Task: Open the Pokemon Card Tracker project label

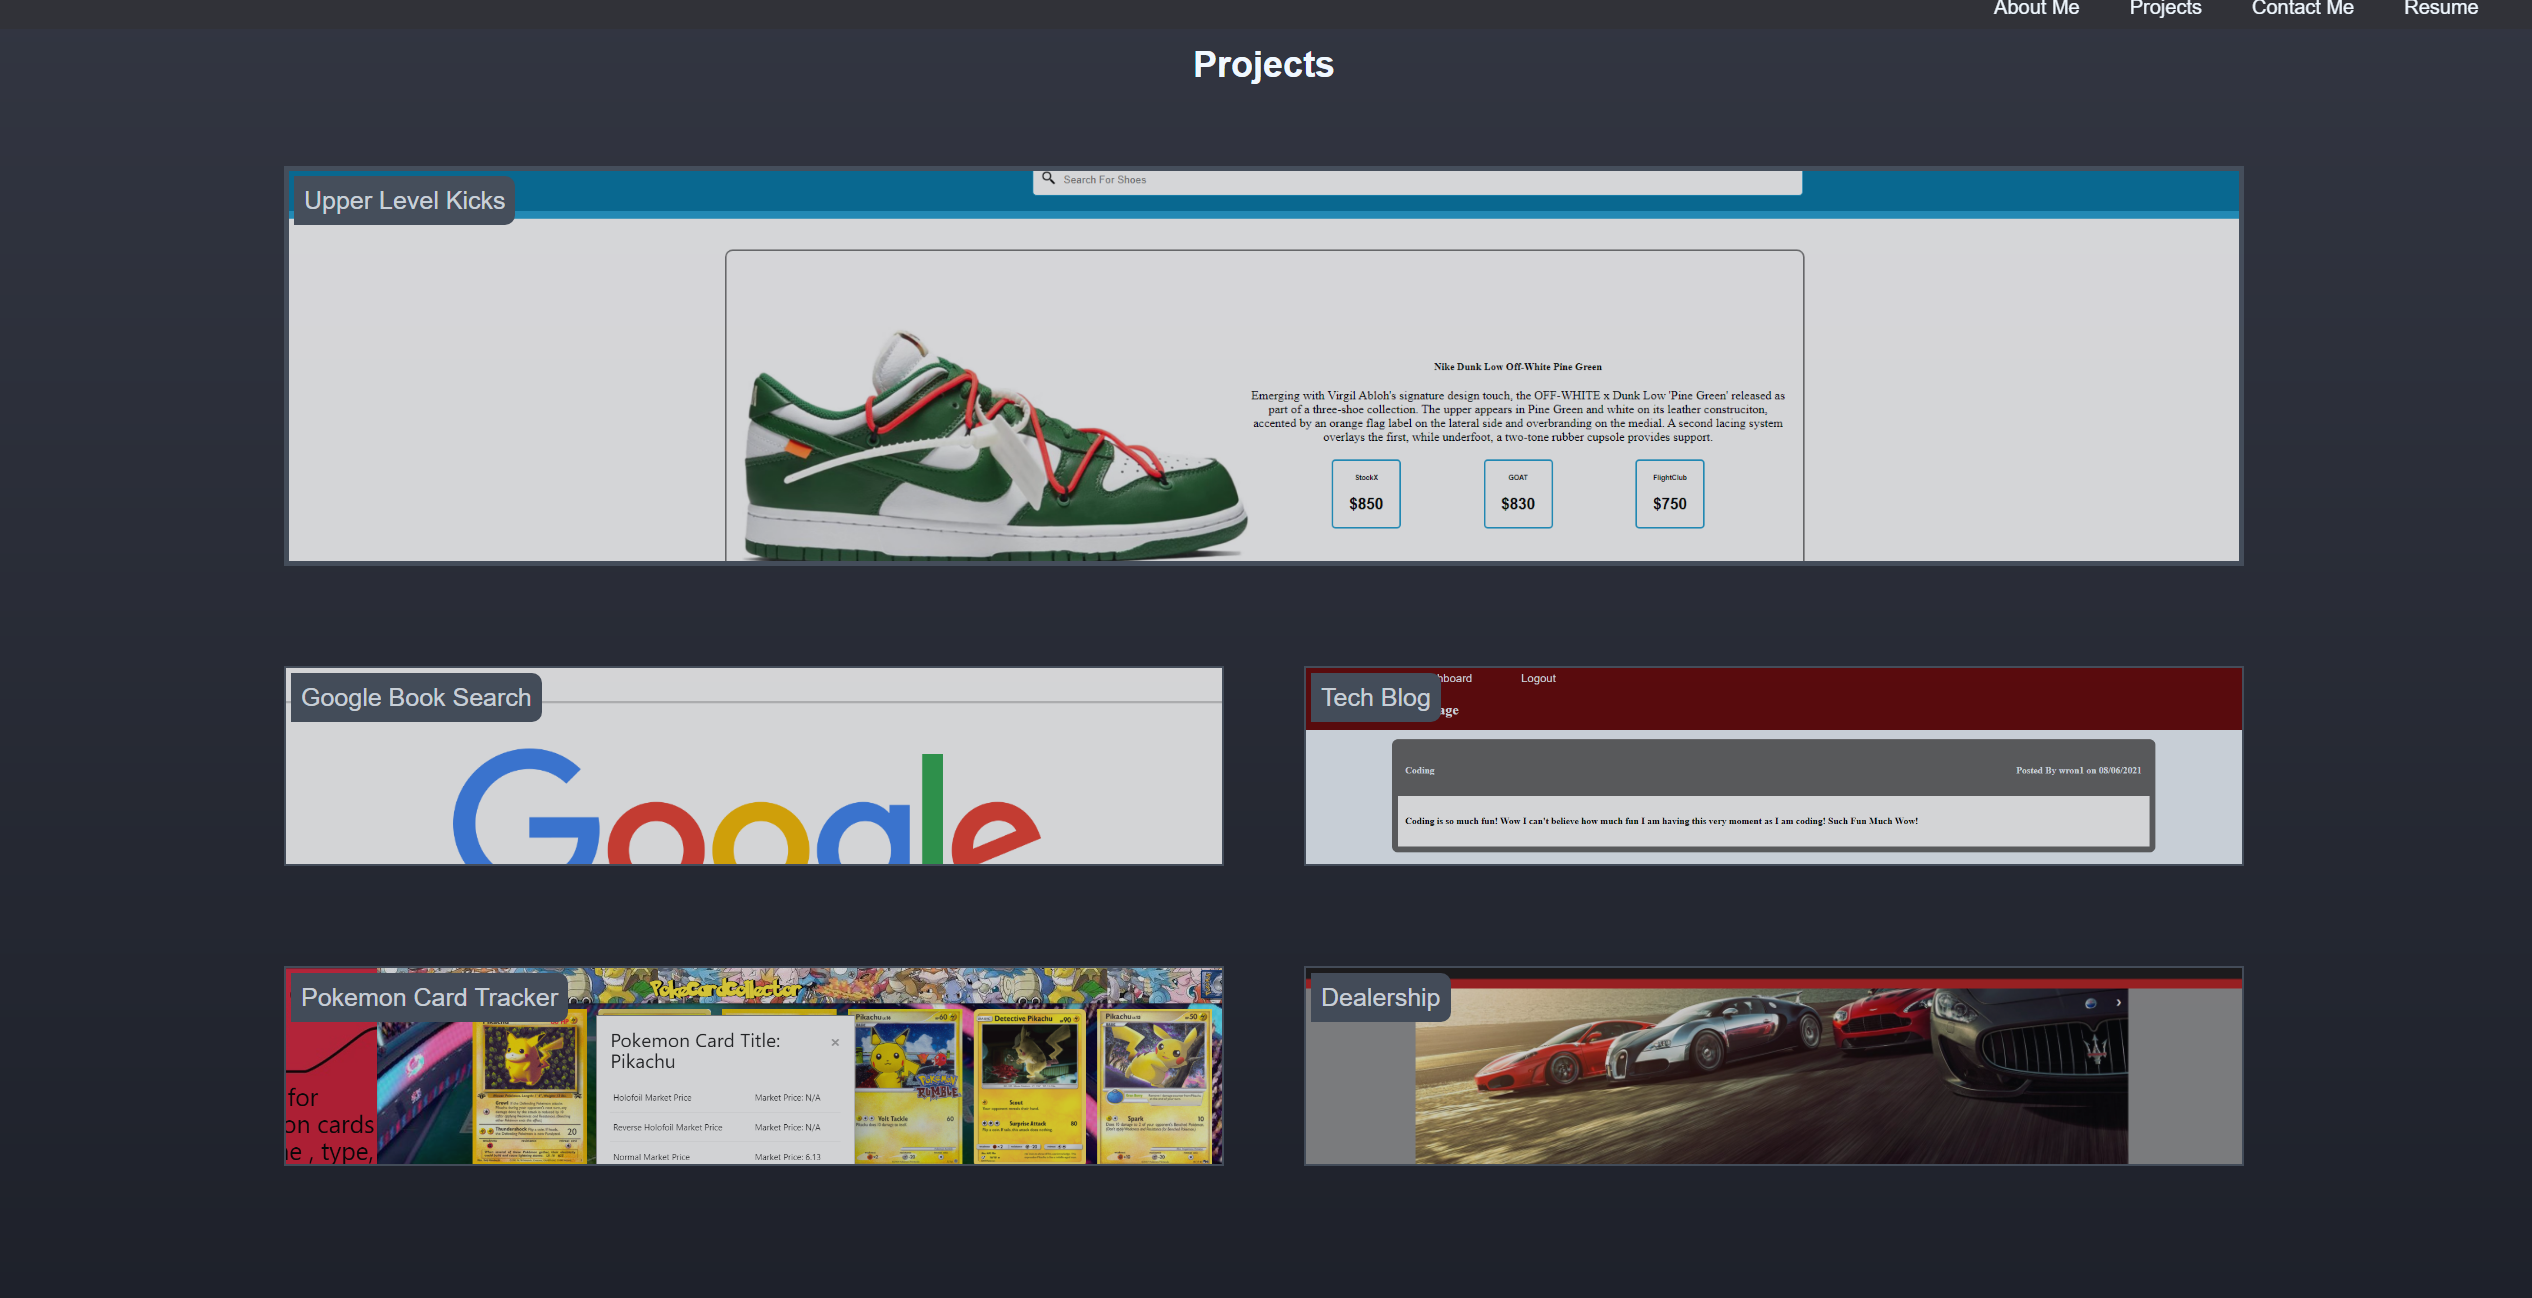Action: tap(429, 998)
